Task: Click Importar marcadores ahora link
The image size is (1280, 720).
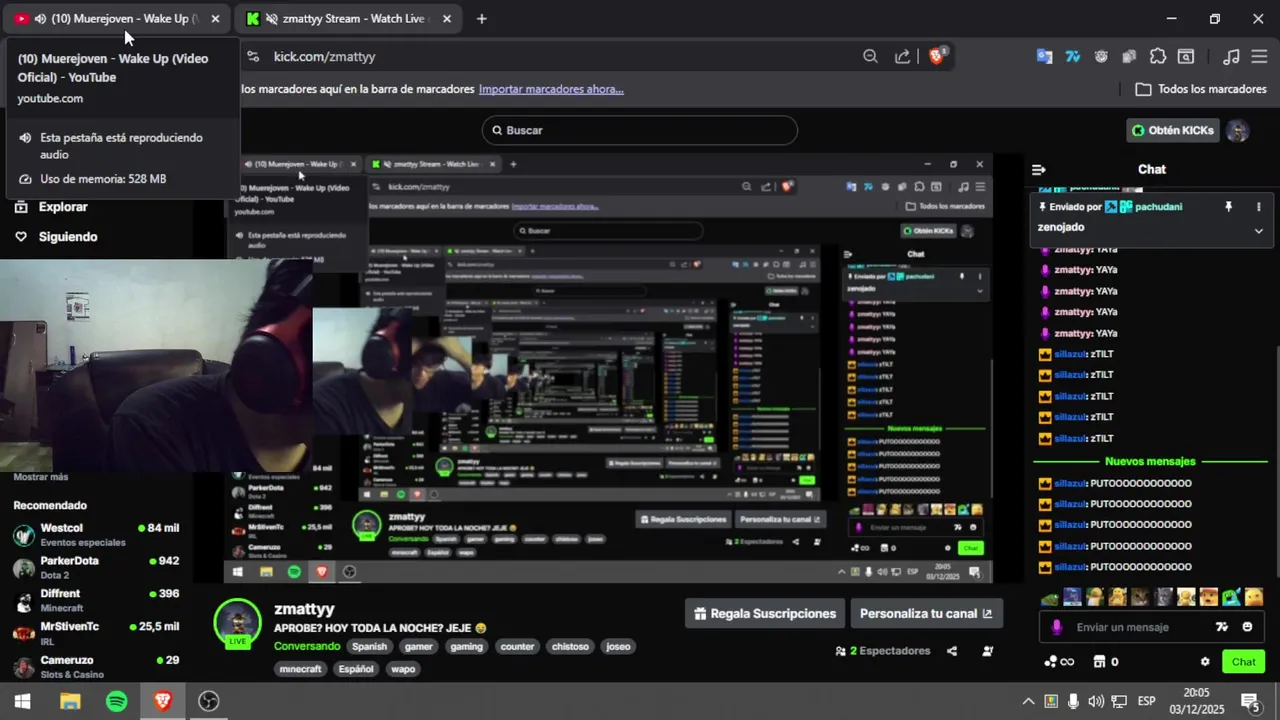Action: (x=551, y=89)
